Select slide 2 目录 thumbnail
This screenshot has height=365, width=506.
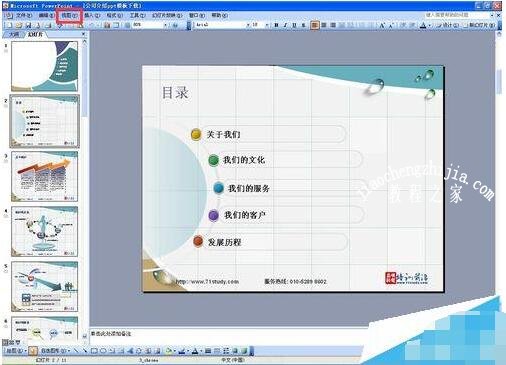pyautogui.click(x=44, y=121)
